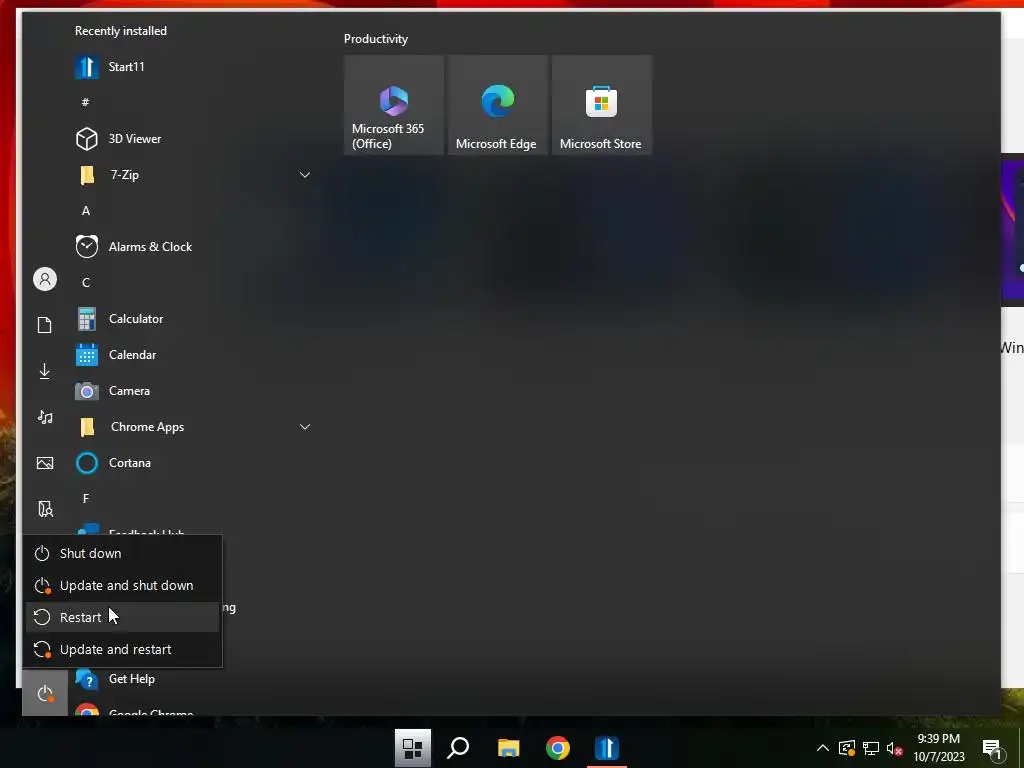
Task: Click the '#' letter group header
Action: [86, 103]
